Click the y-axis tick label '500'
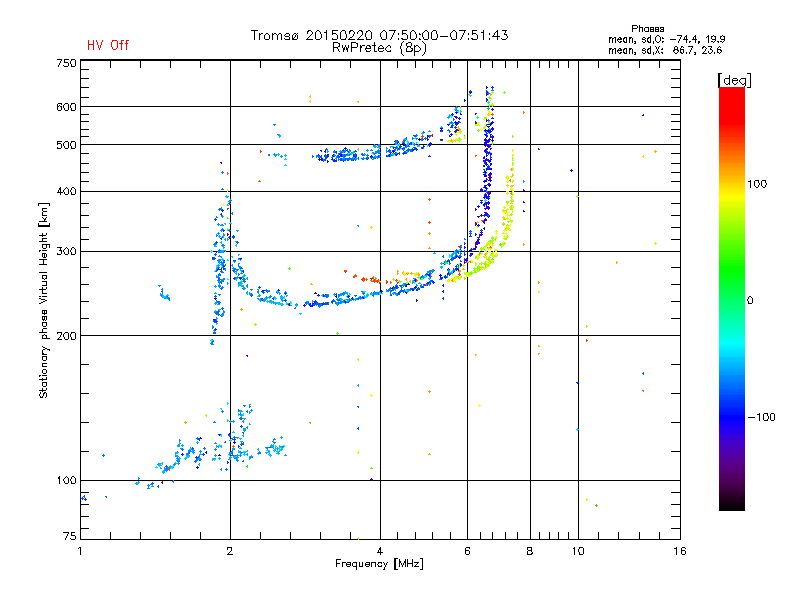Viewport: 800px width, 600px height. click(x=66, y=145)
